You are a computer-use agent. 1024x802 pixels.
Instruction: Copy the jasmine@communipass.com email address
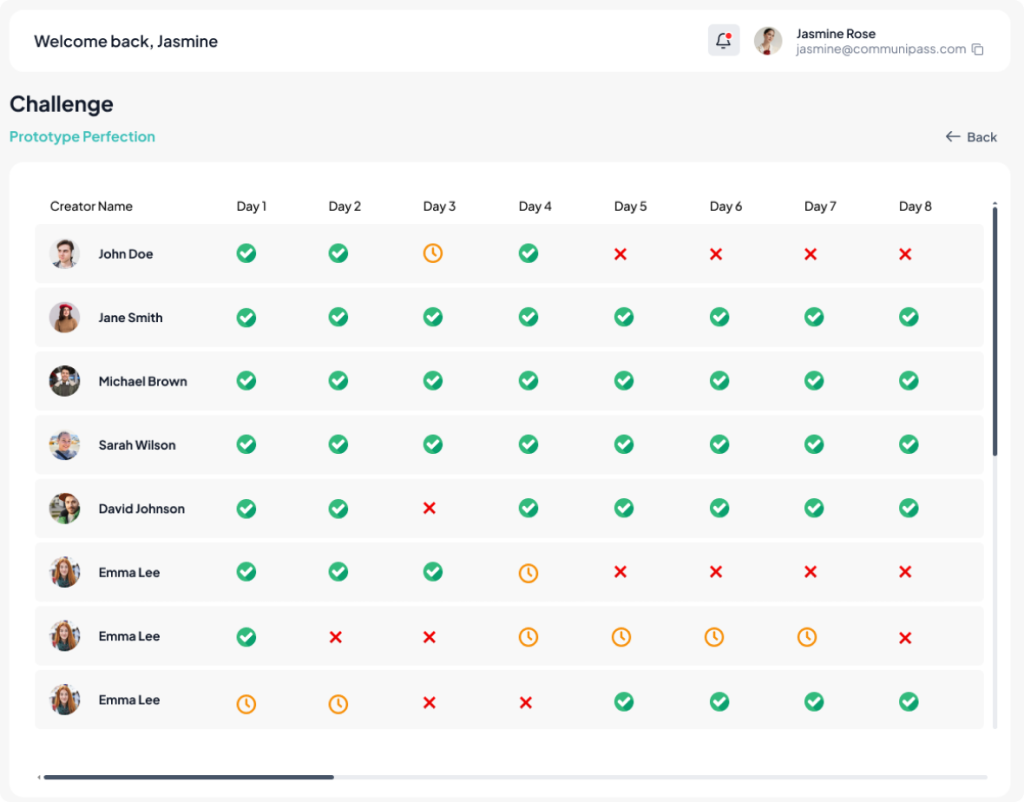click(978, 50)
